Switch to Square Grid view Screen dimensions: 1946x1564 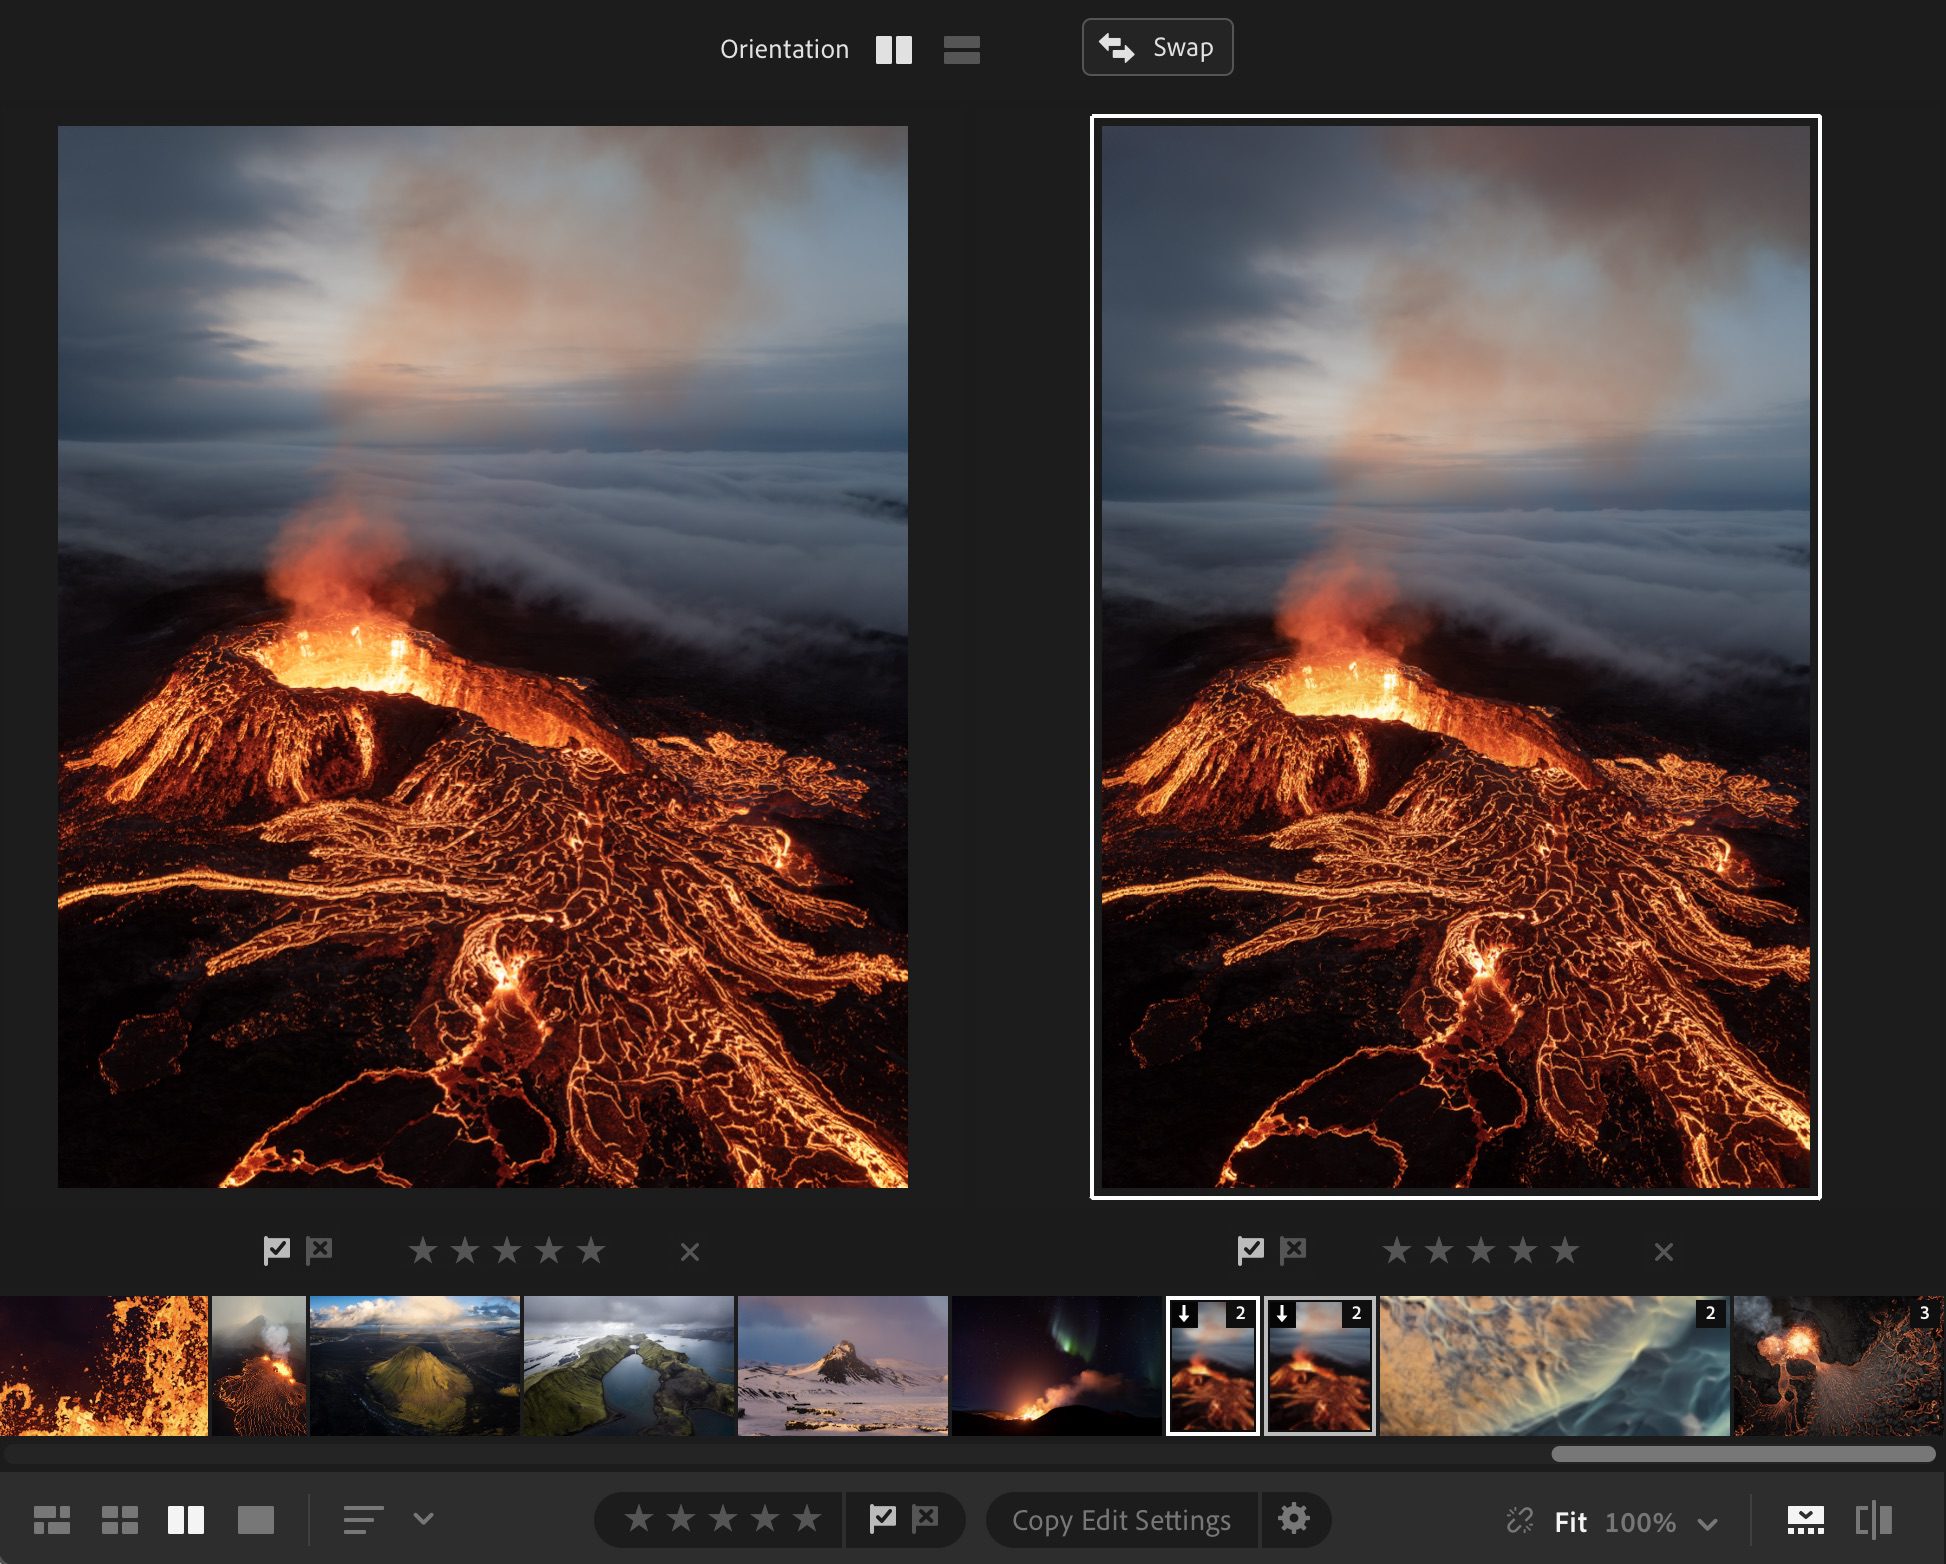(x=121, y=1521)
